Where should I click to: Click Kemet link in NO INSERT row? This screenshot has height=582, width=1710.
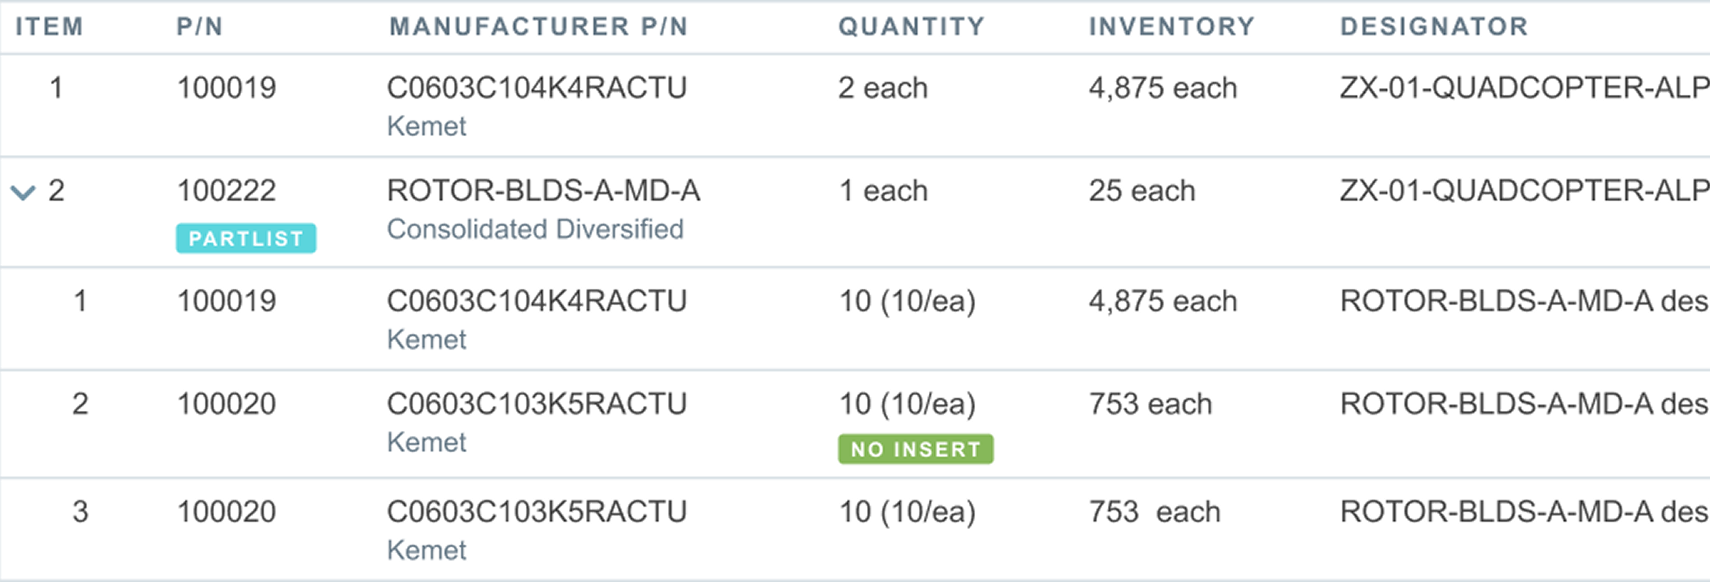(x=426, y=442)
